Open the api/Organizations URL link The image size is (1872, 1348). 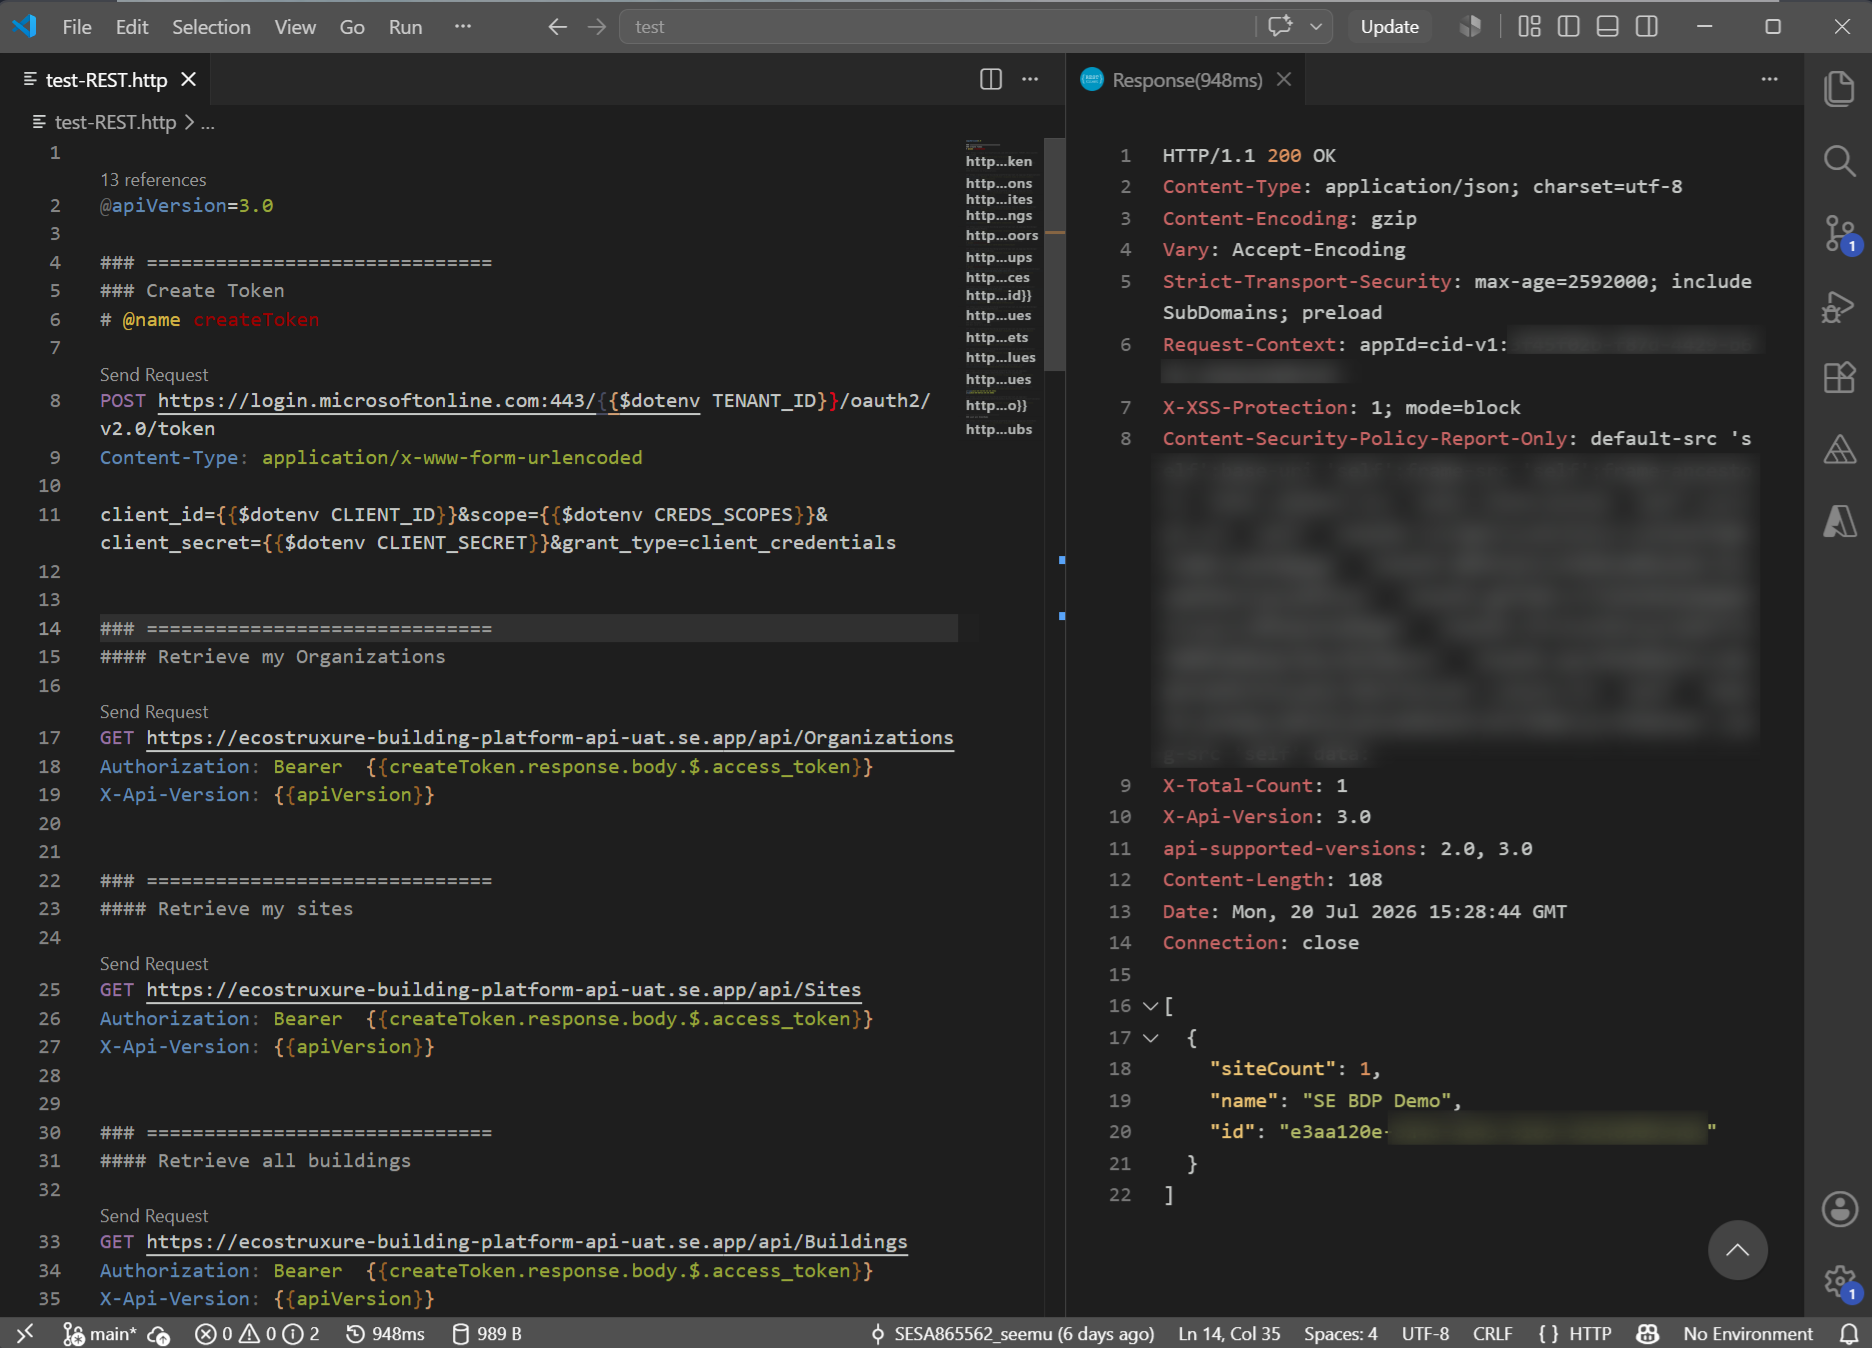(x=550, y=738)
